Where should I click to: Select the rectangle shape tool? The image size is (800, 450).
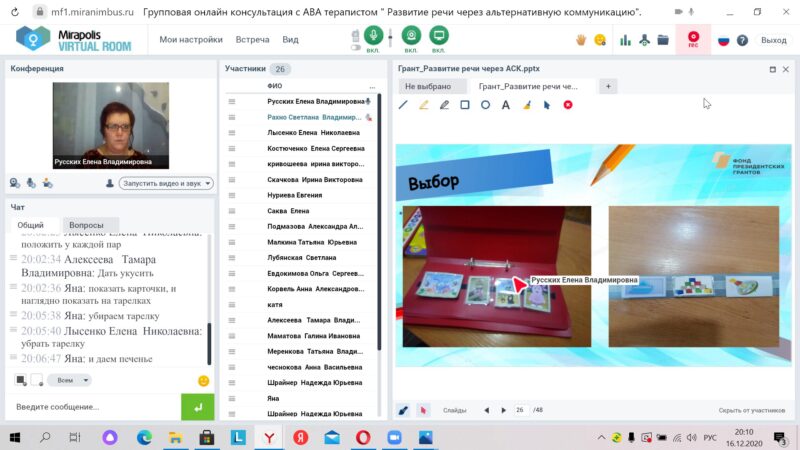[465, 105]
